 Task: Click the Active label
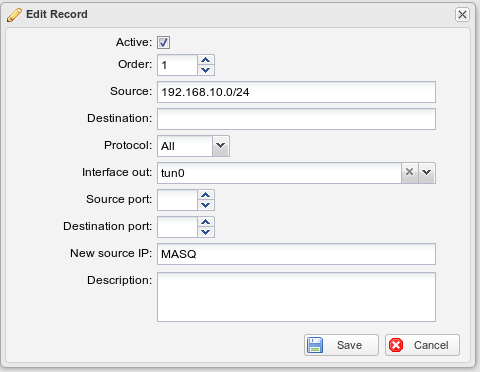(x=134, y=42)
